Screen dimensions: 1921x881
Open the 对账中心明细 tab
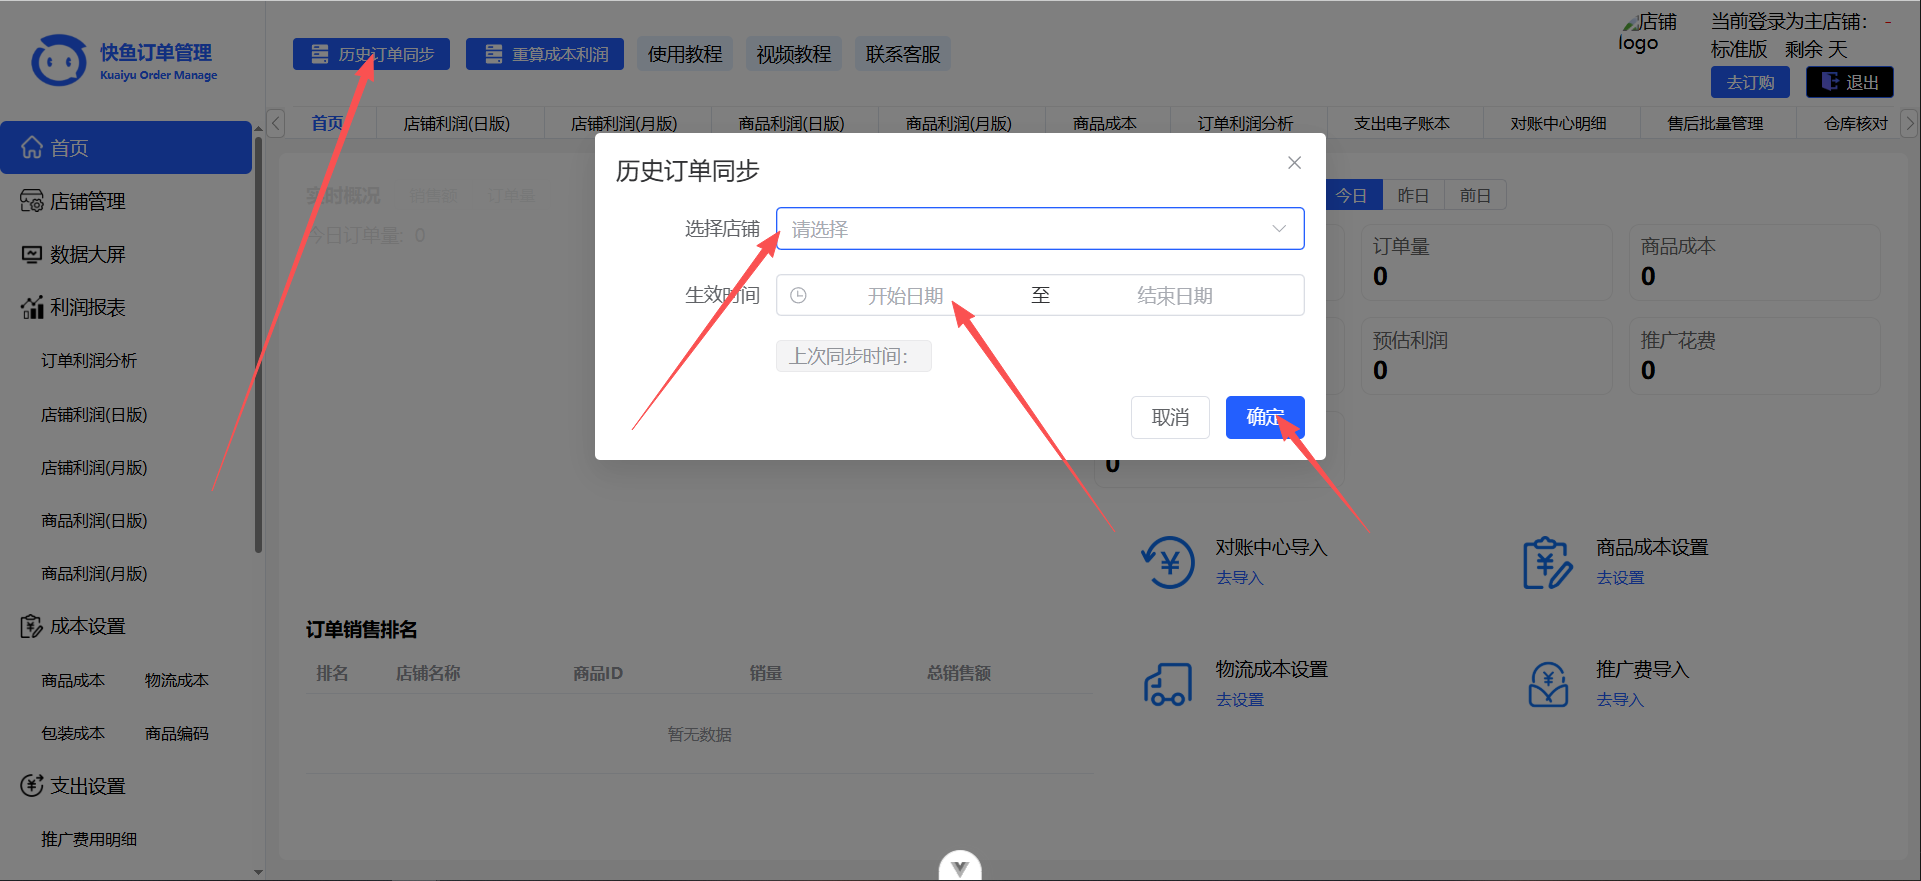coord(1559,123)
